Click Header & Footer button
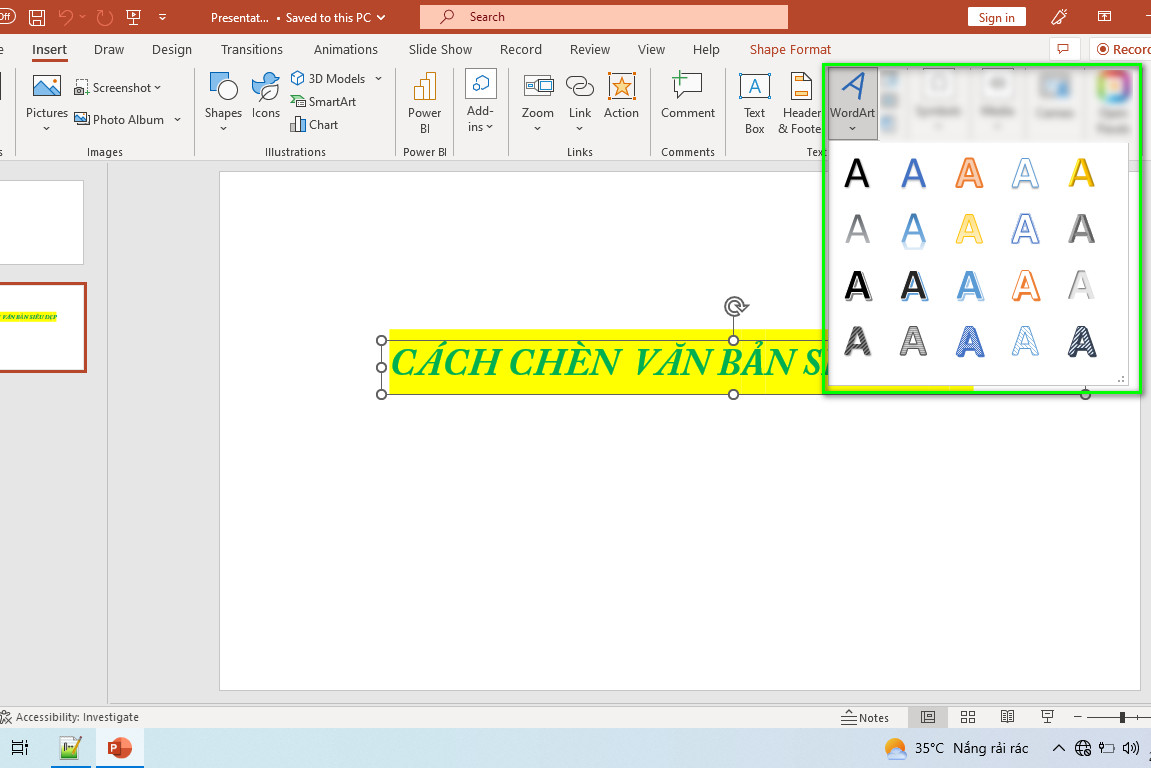 (800, 104)
